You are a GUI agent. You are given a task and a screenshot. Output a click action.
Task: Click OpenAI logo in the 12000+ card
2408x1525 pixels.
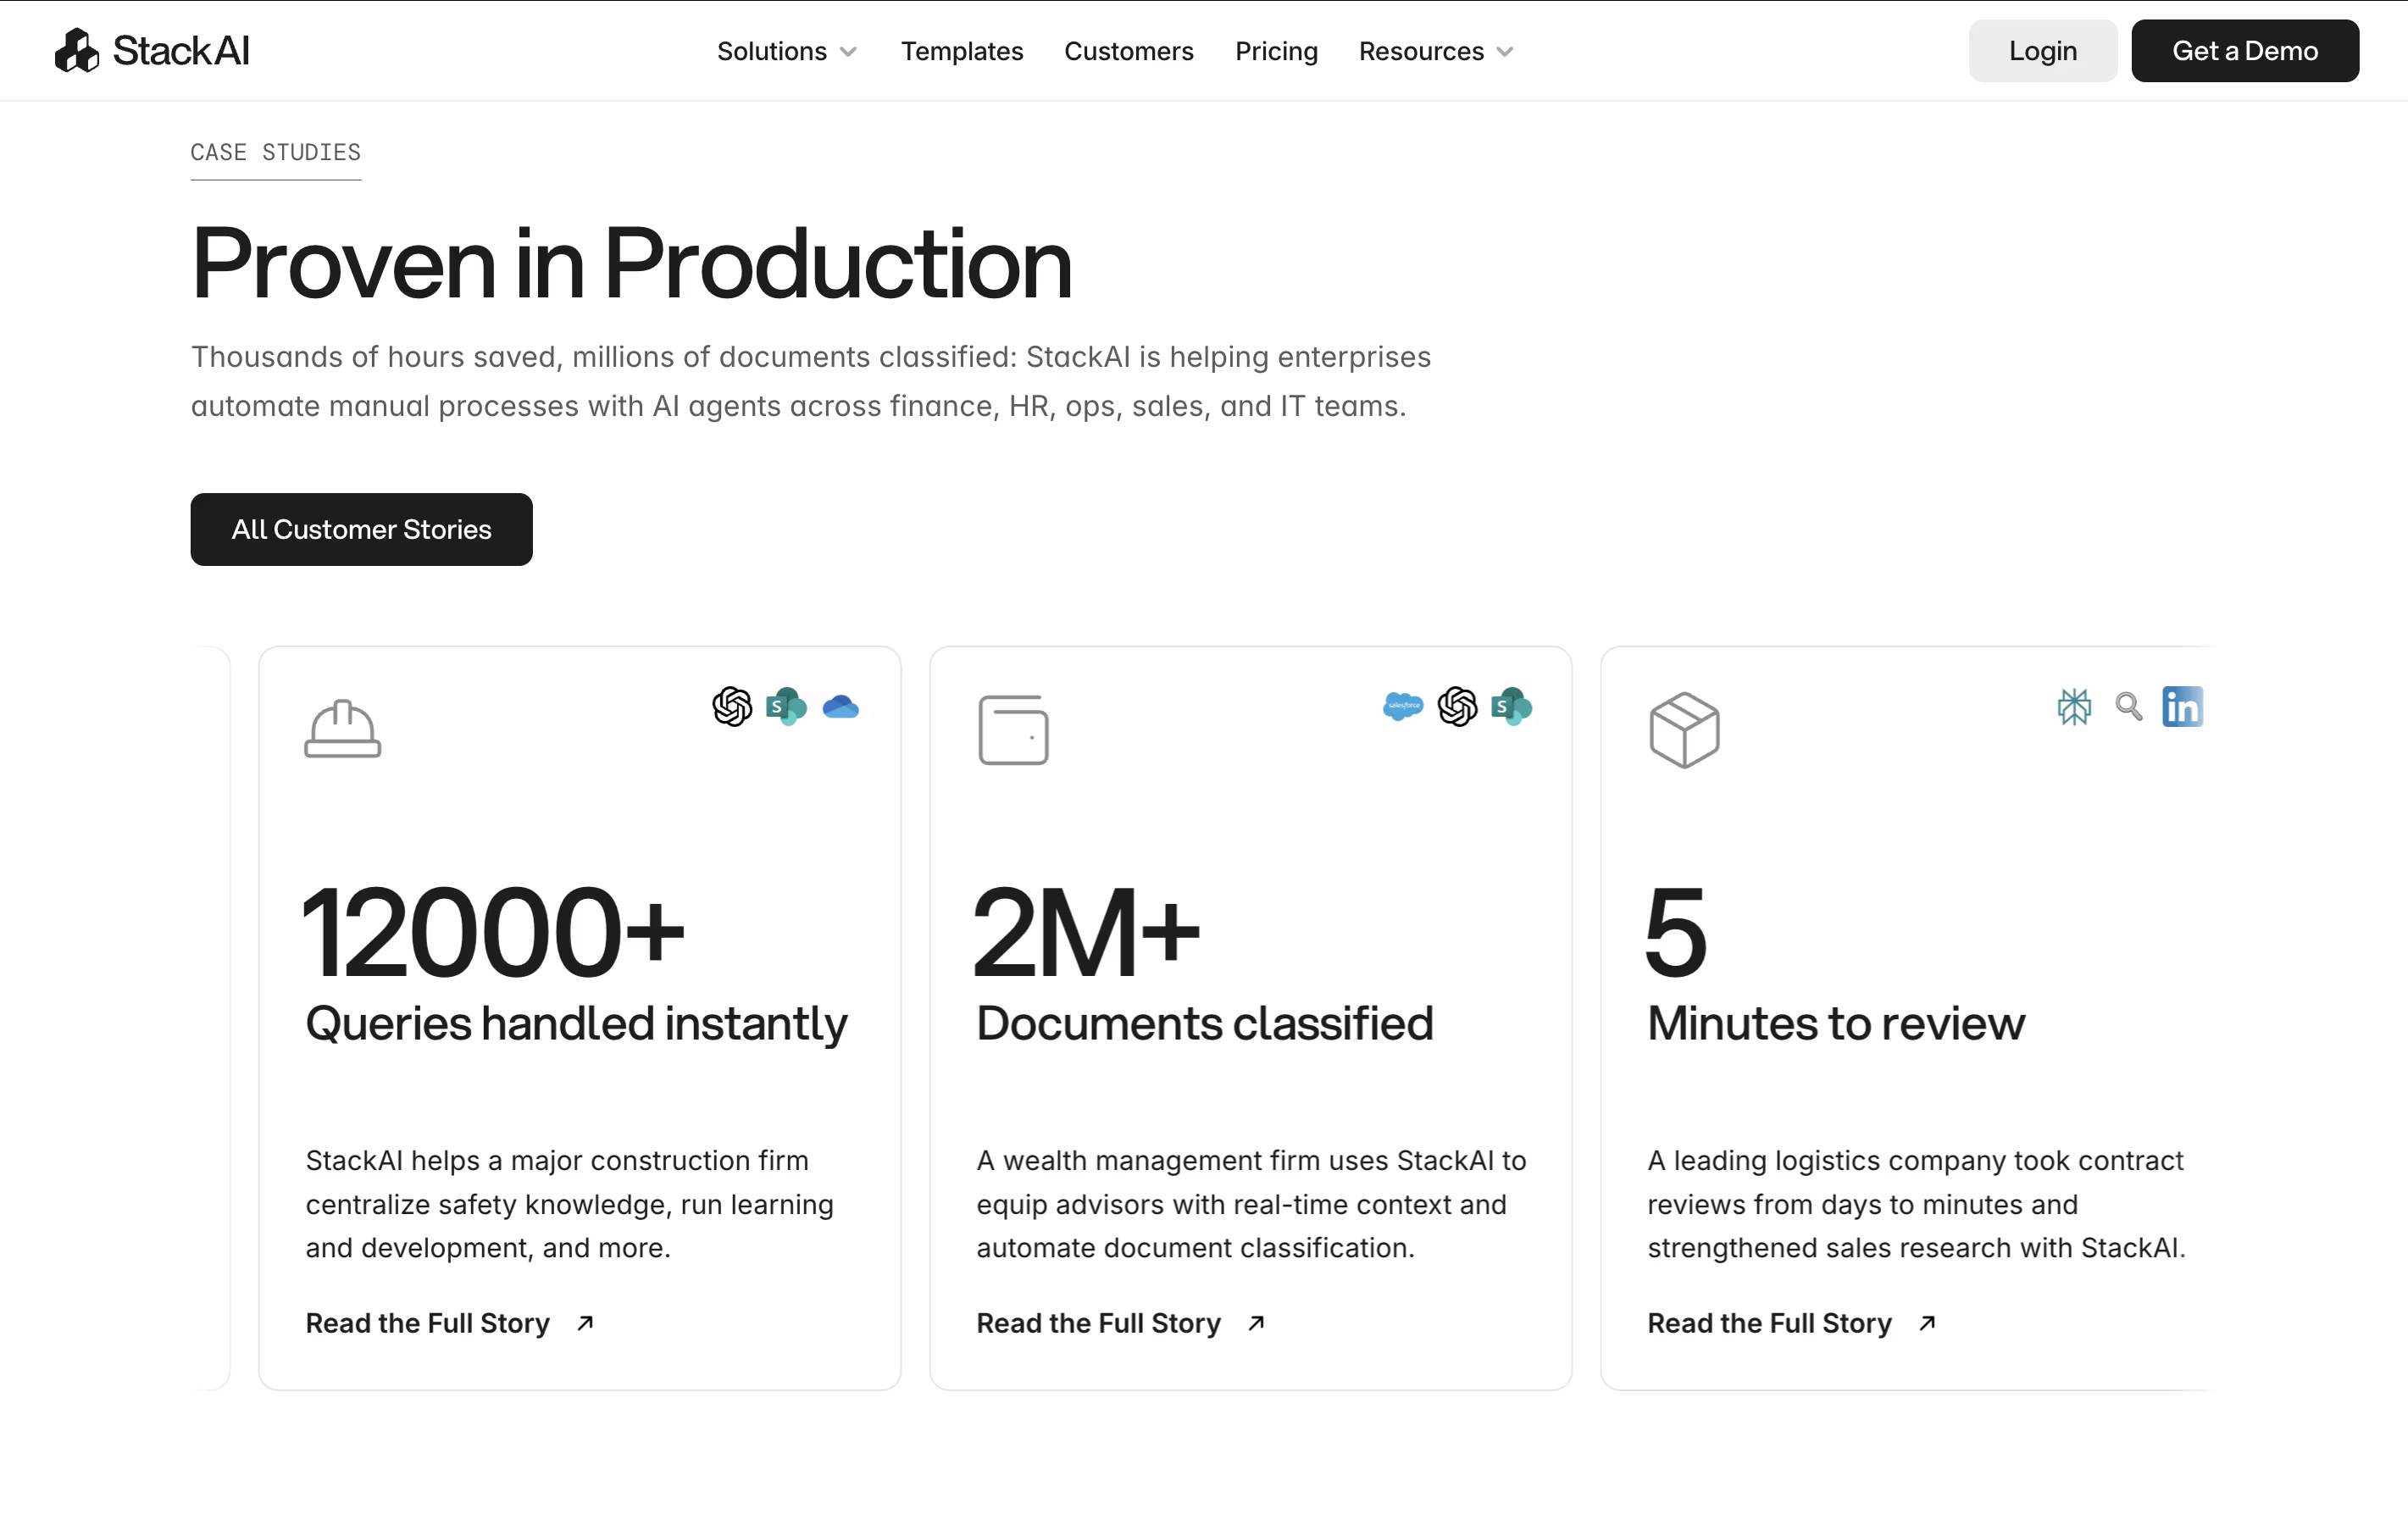click(732, 707)
